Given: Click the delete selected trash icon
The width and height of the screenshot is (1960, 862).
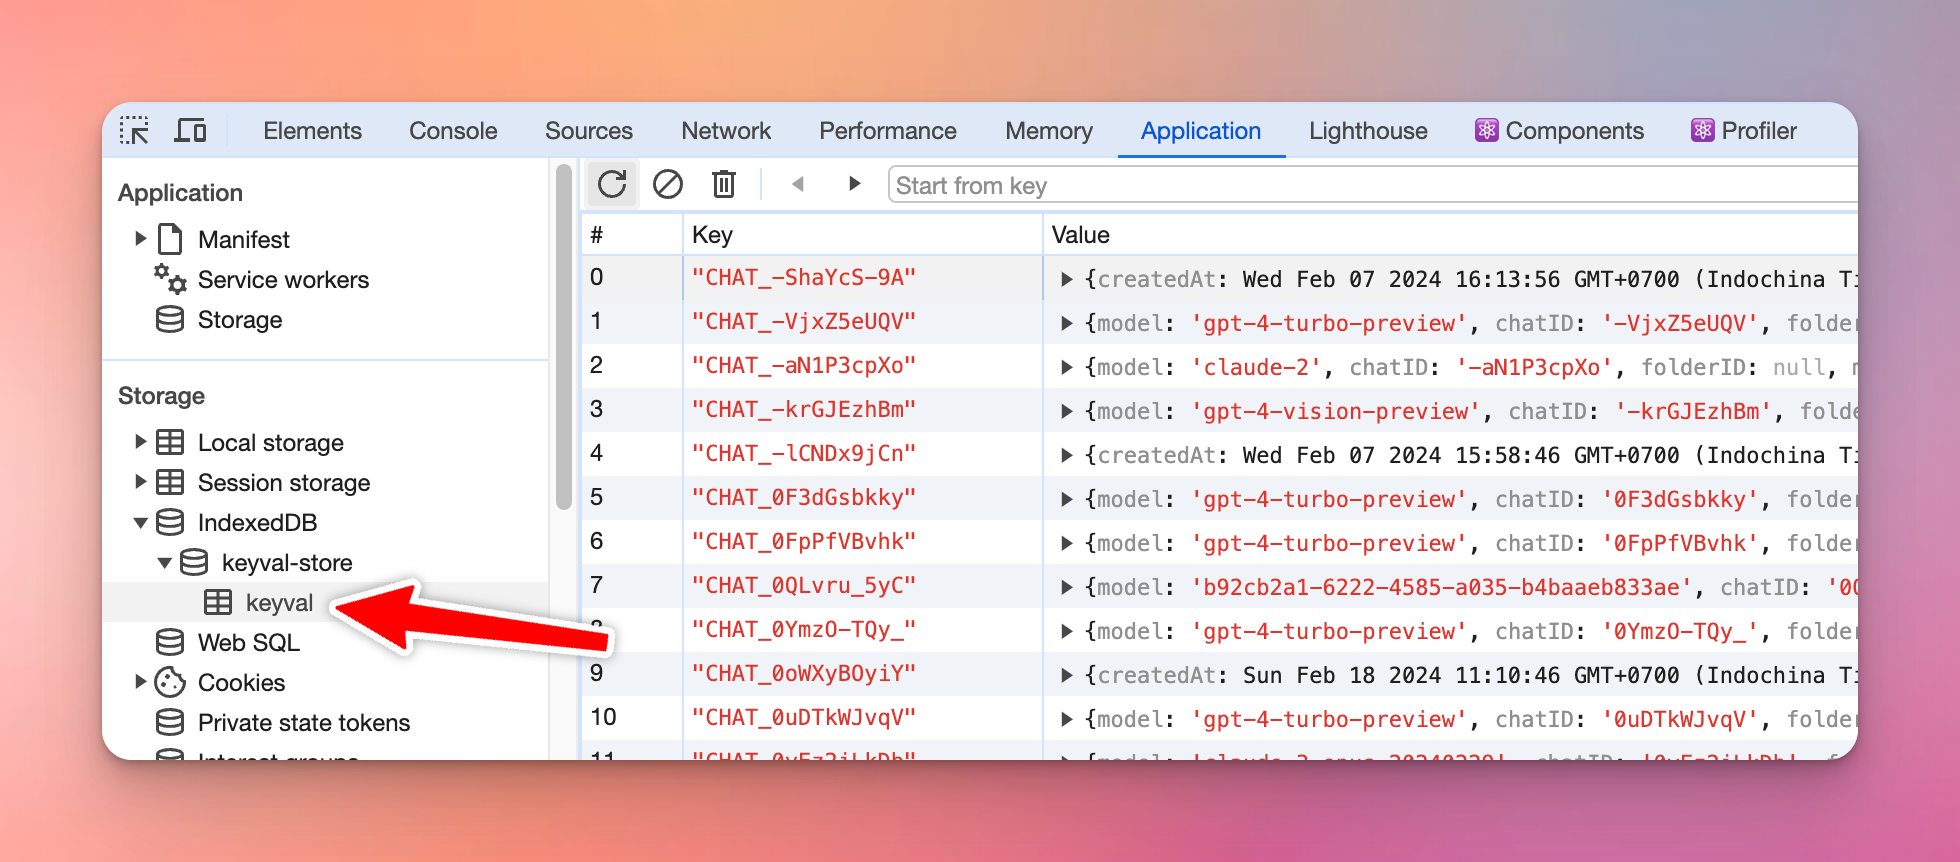Looking at the screenshot, I should click(724, 184).
